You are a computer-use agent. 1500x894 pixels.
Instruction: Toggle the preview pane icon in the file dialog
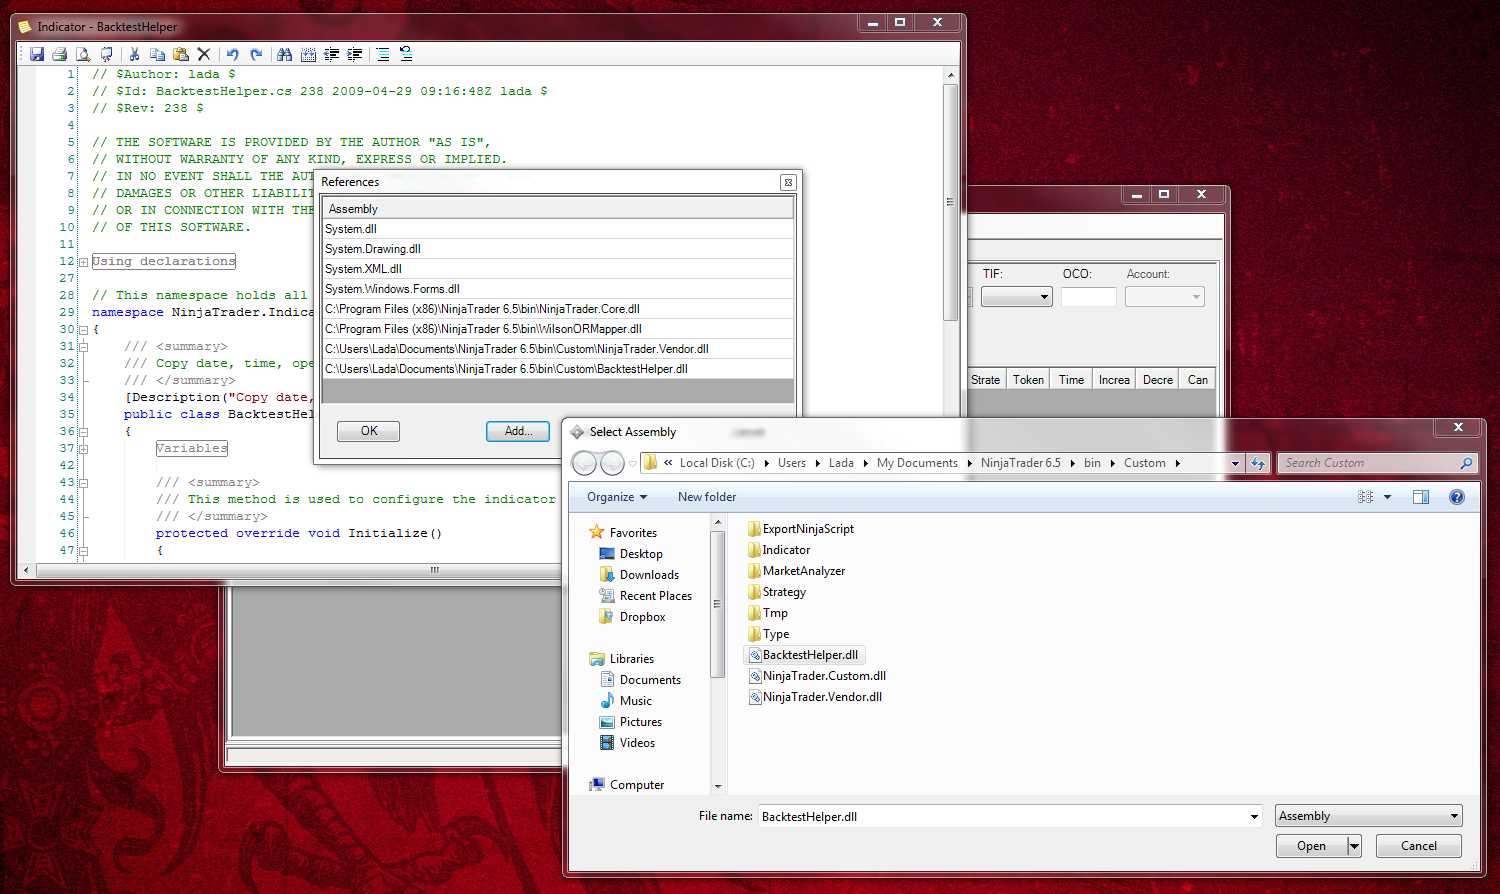(x=1420, y=497)
